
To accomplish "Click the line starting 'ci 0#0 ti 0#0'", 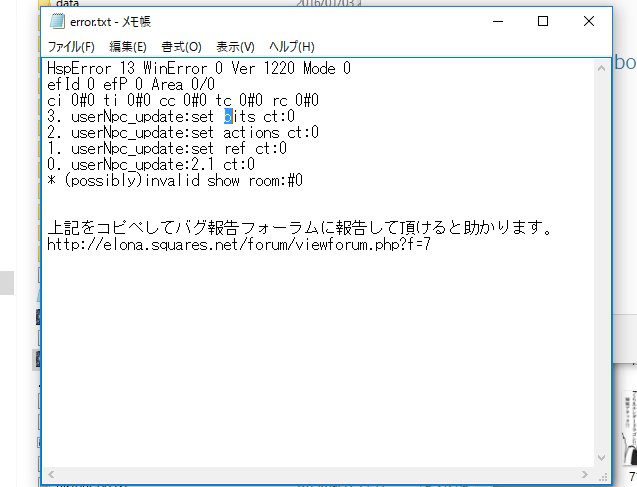I will coord(183,100).
